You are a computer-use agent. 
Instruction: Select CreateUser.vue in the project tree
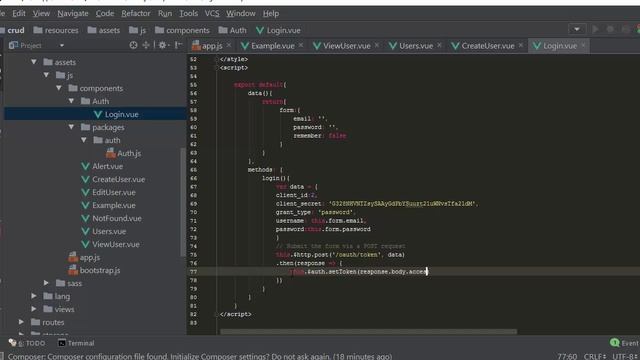click(x=113, y=179)
